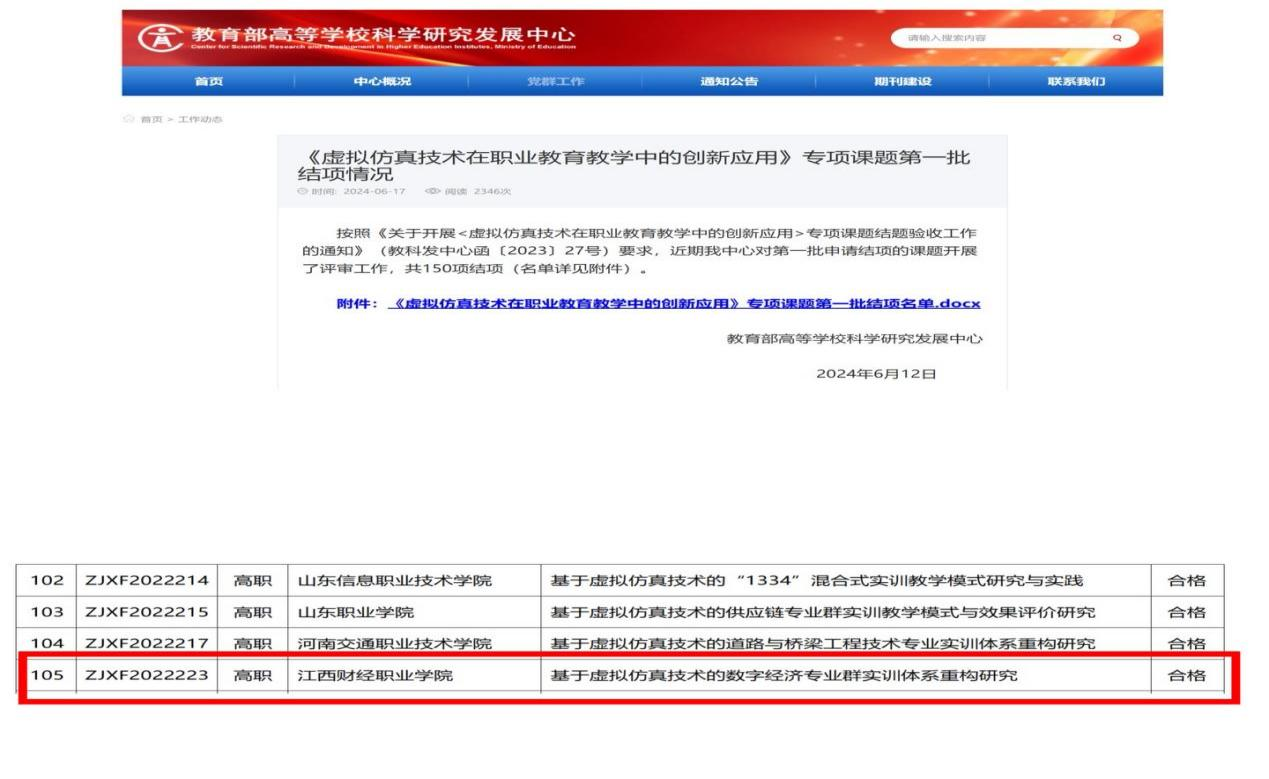Click the table cell ZJXF2022214
The height and width of the screenshot is (779, 1269).
tap(147, 580)
